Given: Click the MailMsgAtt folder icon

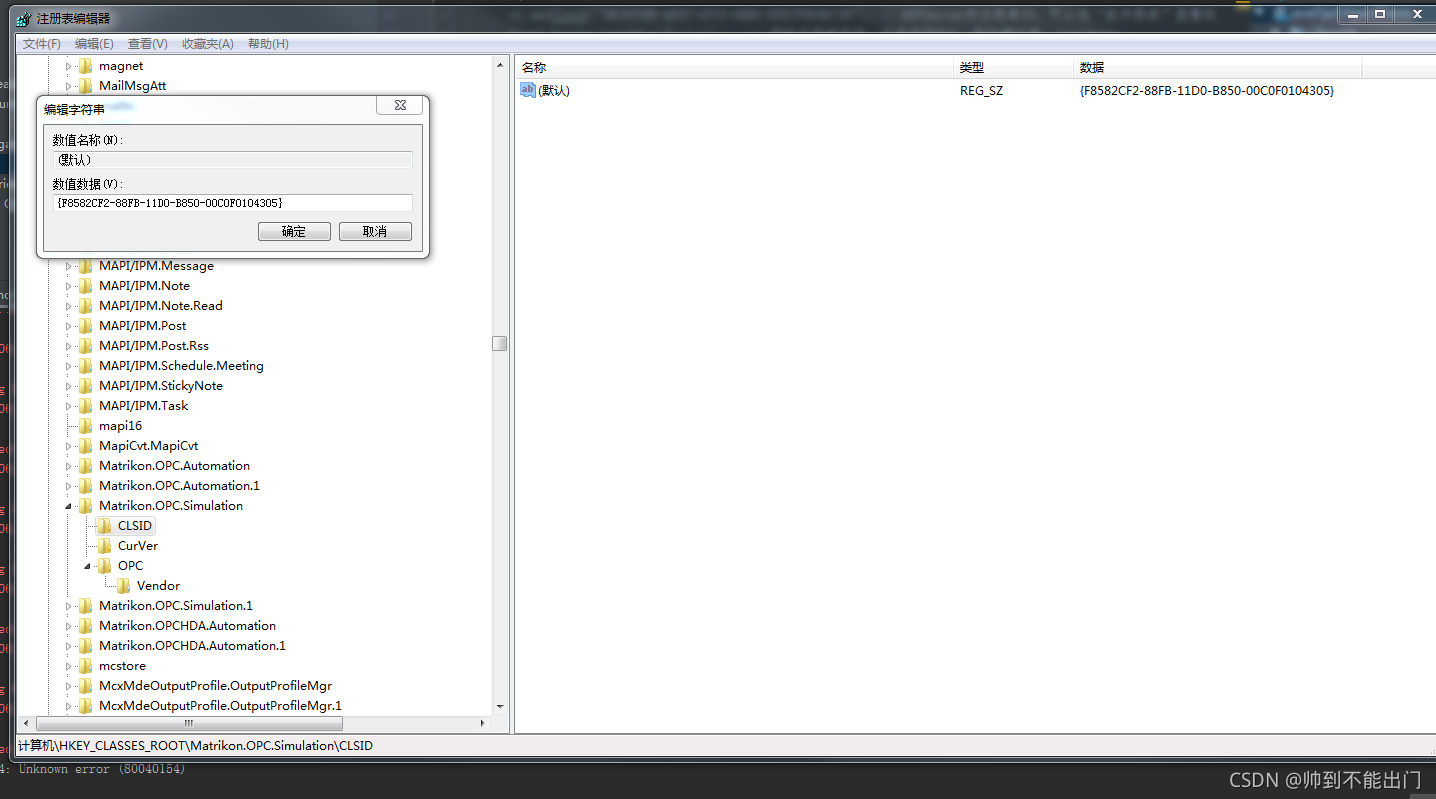Looking at the screenshot, I should point(86,86).
